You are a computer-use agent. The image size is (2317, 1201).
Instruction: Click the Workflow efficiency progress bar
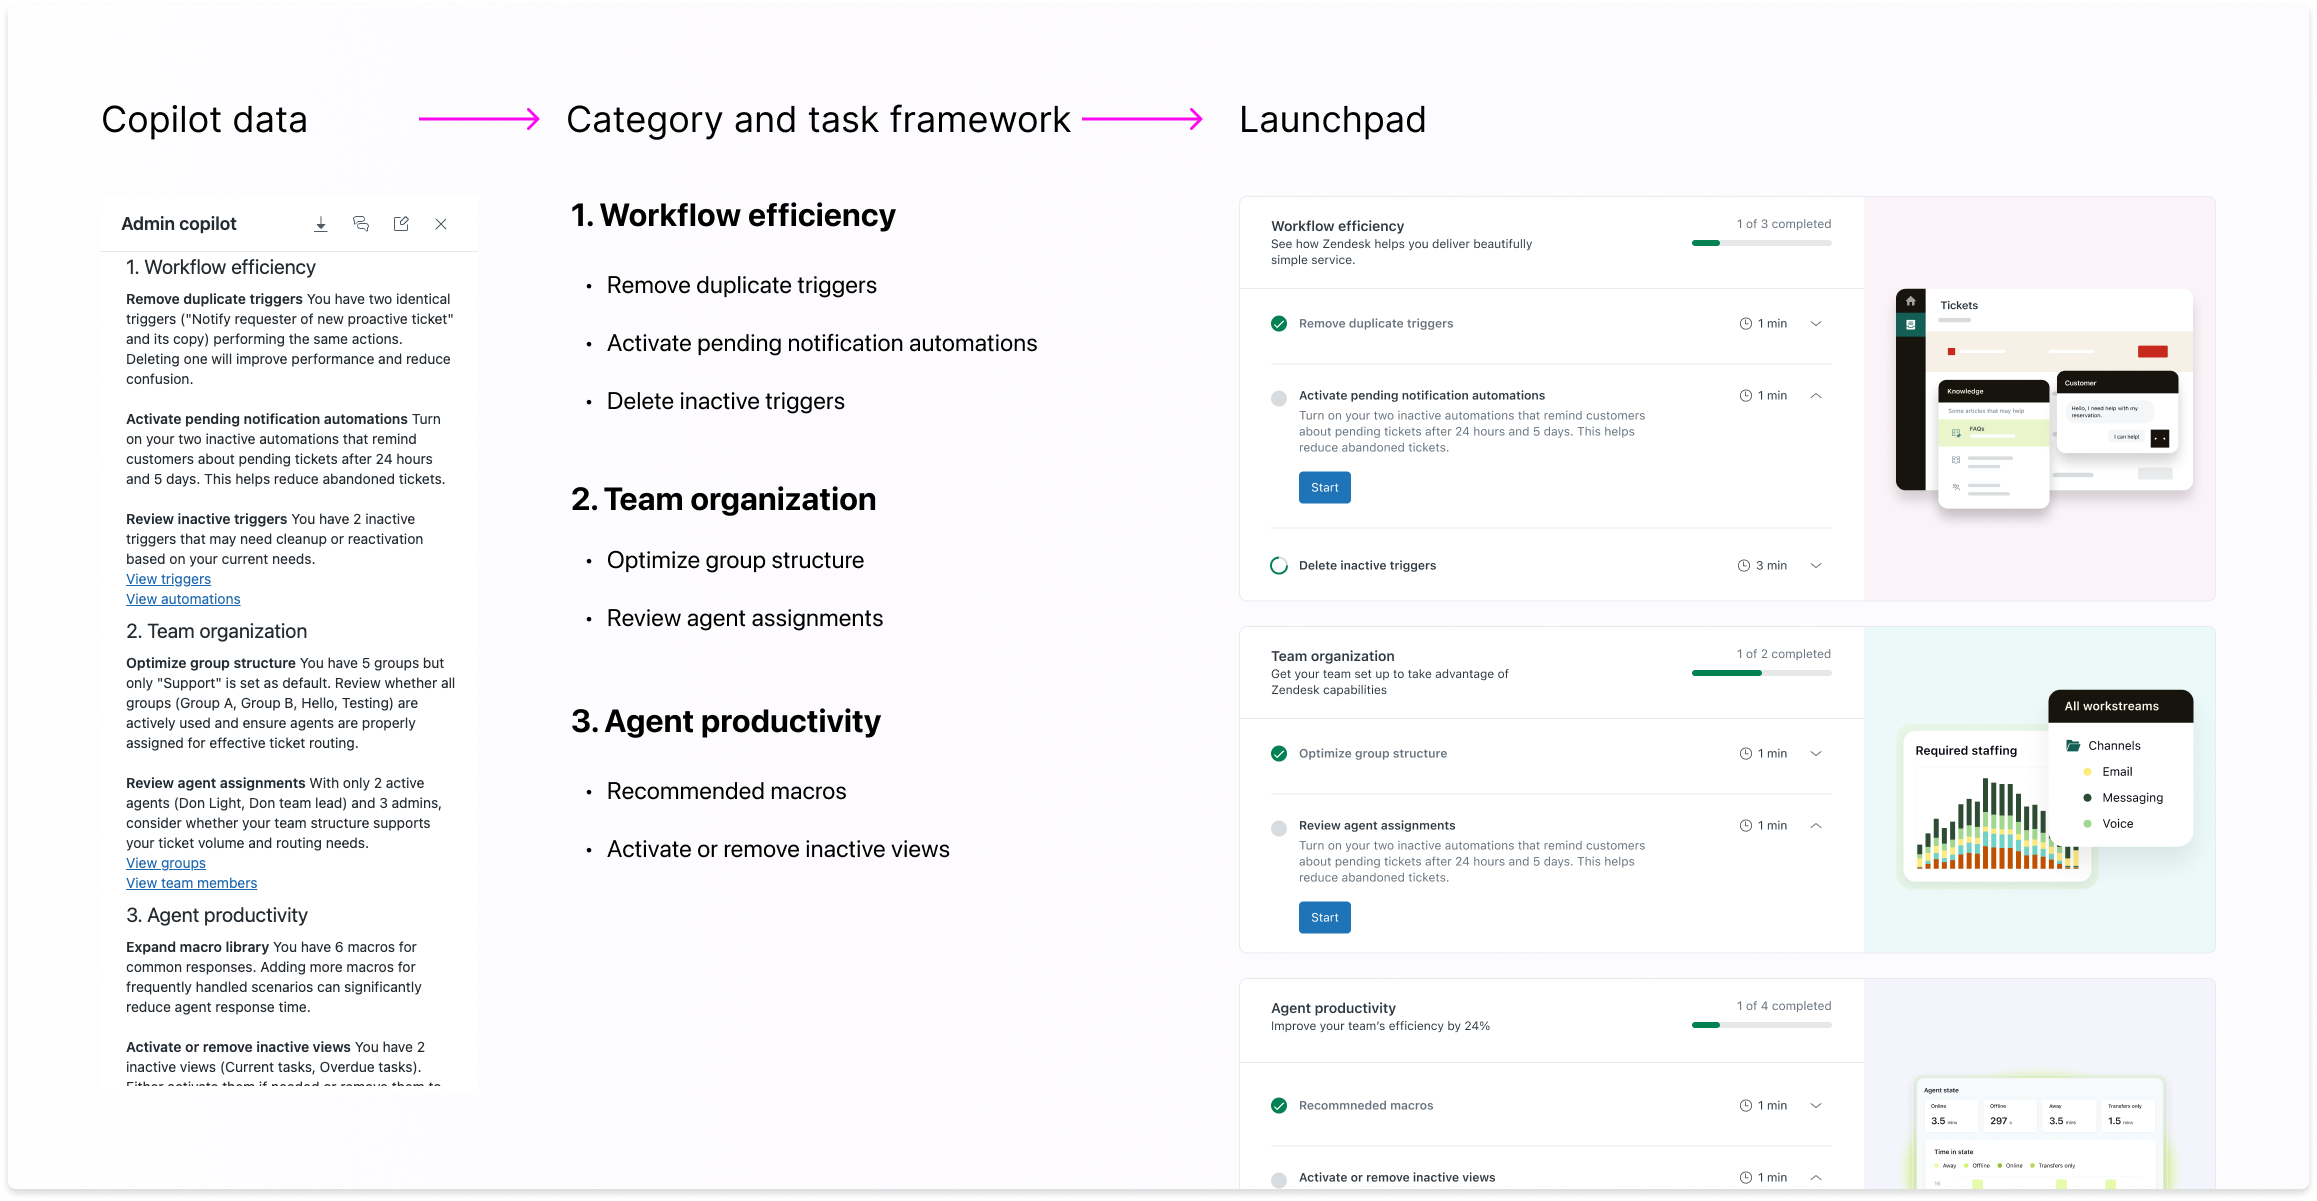(x=1761, y=243)
